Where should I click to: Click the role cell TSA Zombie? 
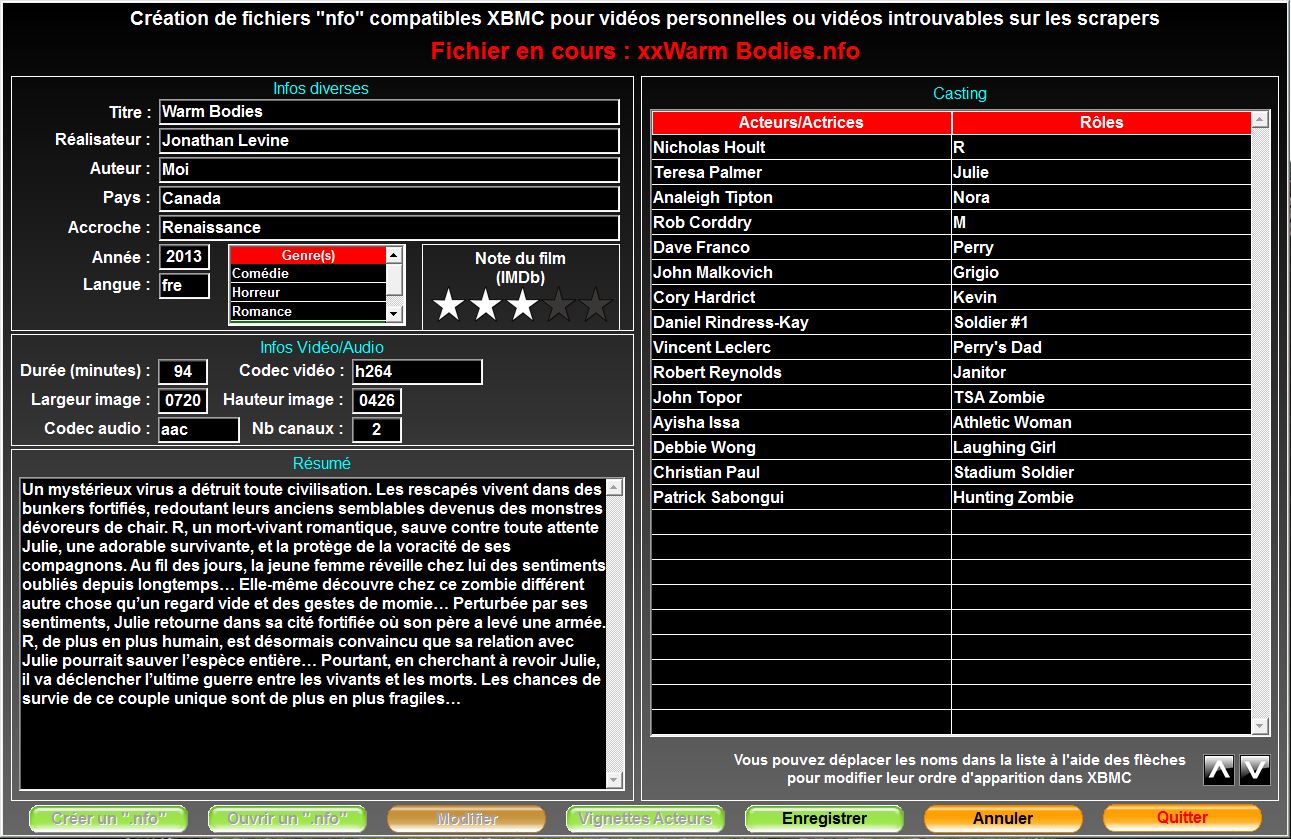click(x=1102, y=397)
